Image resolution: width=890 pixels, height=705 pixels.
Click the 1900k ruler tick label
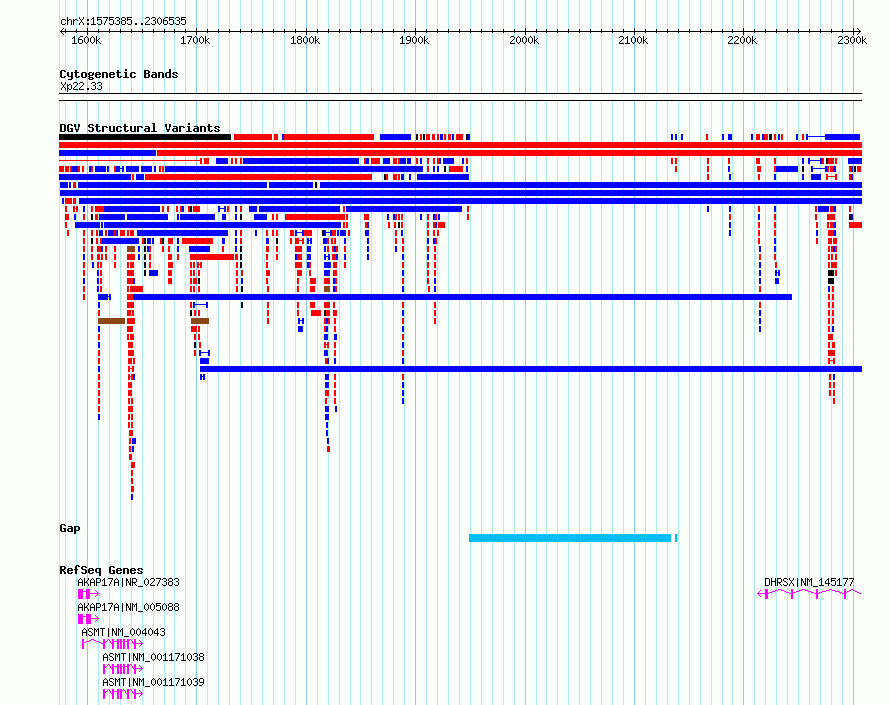414,40
